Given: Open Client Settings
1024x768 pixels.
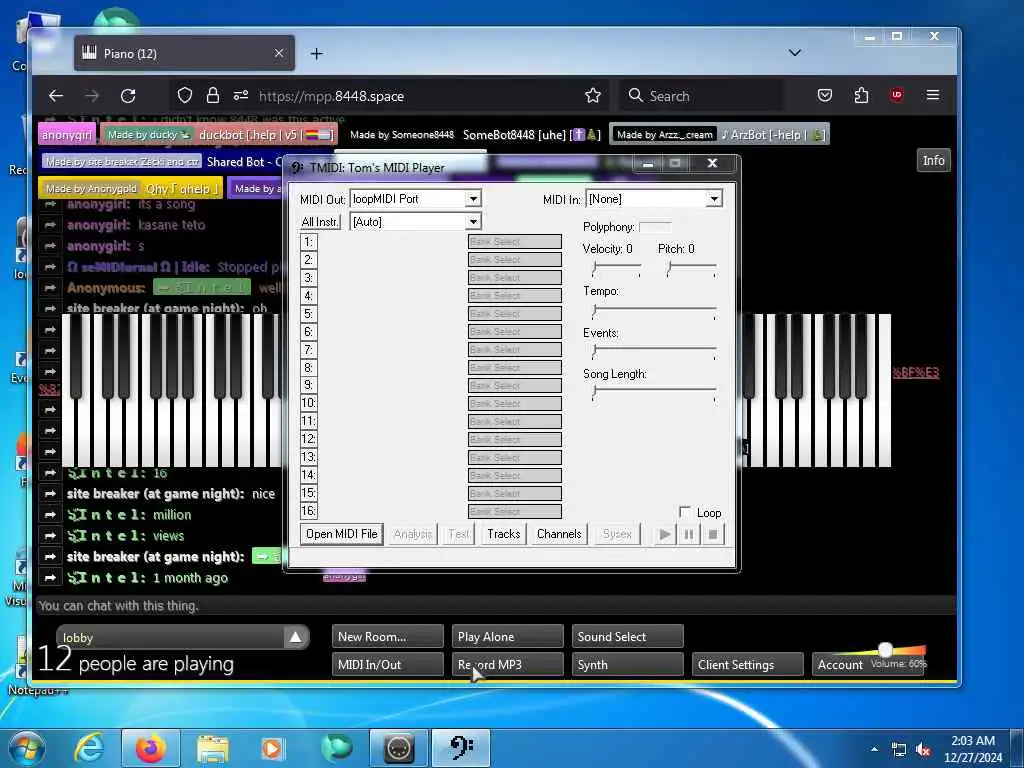Looking at the screenshot, I should point(748,665).
